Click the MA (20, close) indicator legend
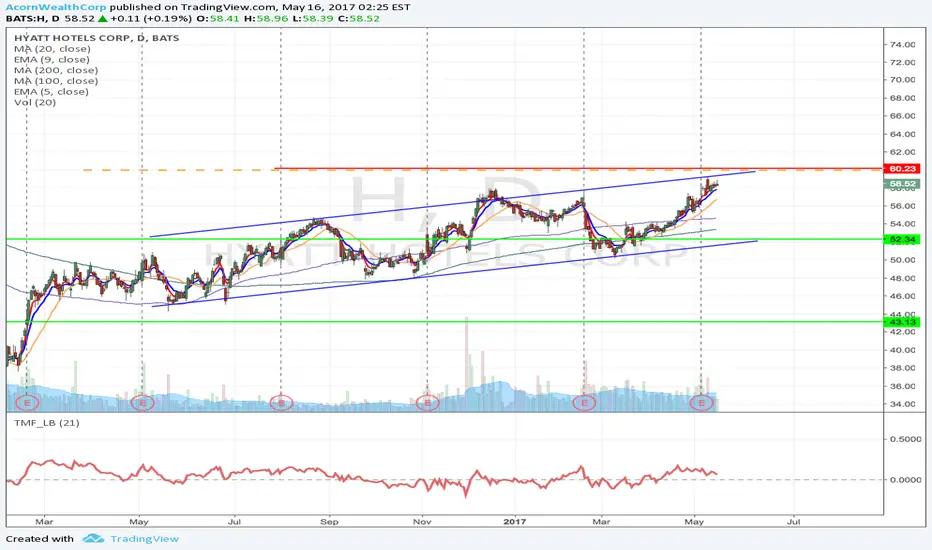The image size is (932, 550). 52,49
